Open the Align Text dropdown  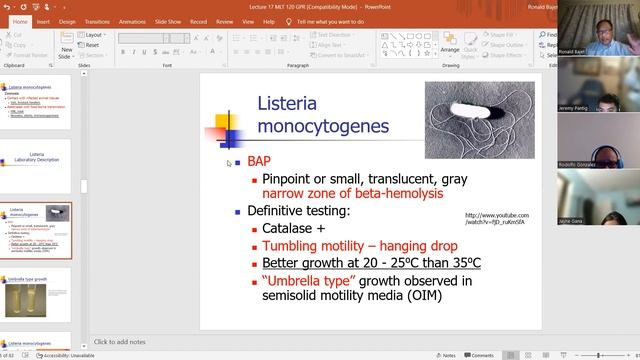tap(327, 45)
